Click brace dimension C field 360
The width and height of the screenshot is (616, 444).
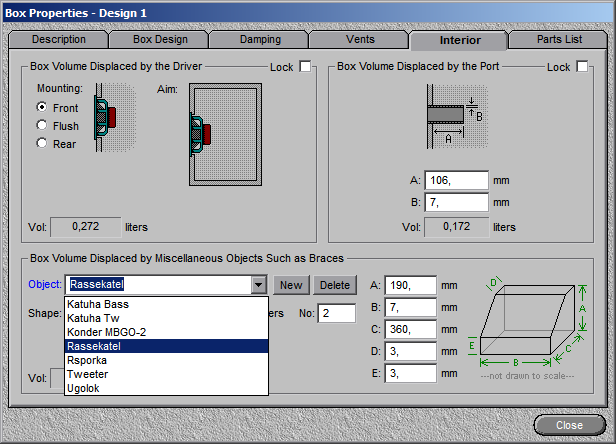411,329
